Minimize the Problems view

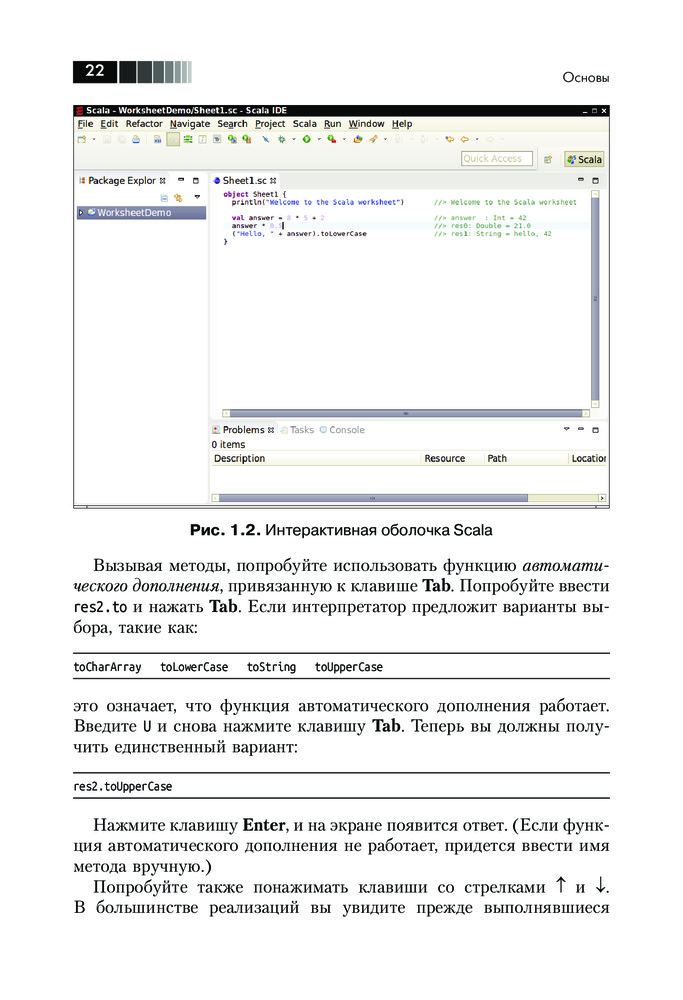pyautogui.click(x=581, y=429)
